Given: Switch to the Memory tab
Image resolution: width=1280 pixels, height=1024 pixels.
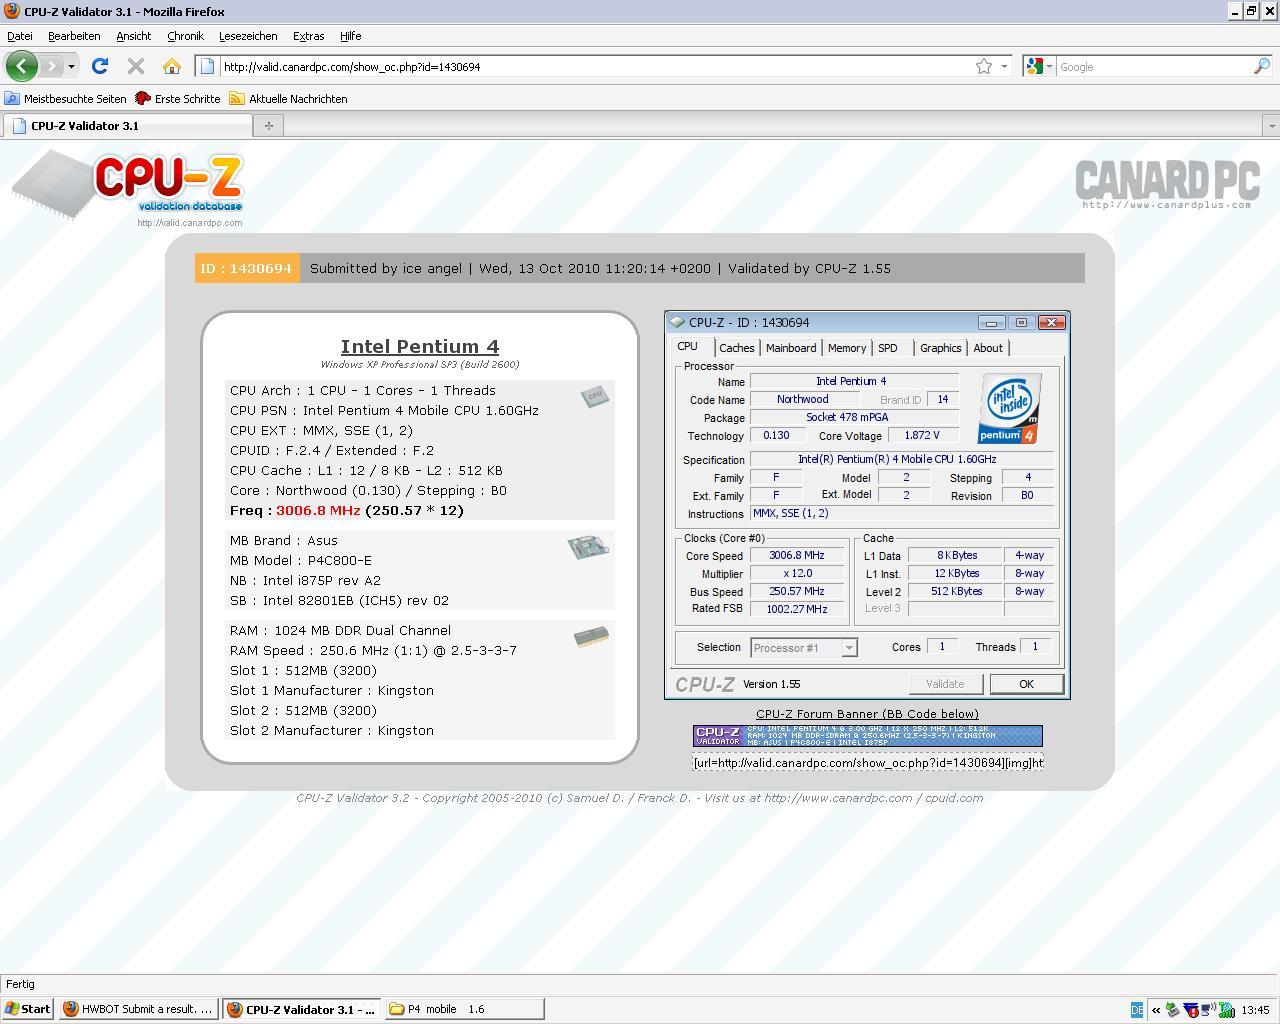Looking at the screenshot, I should 847,348.
